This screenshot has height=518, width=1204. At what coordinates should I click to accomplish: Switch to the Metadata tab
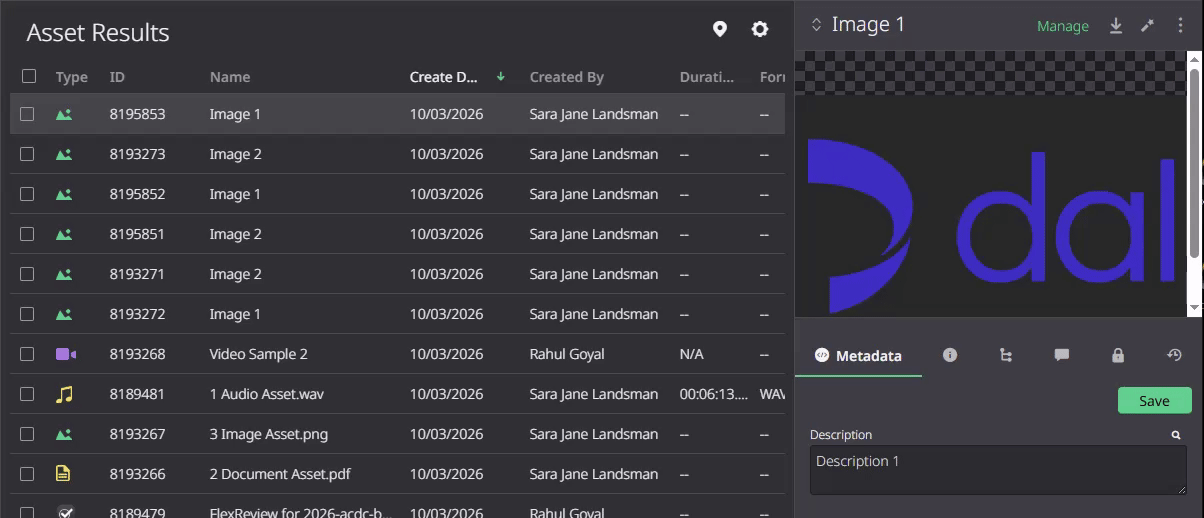(x=858, y=356)
